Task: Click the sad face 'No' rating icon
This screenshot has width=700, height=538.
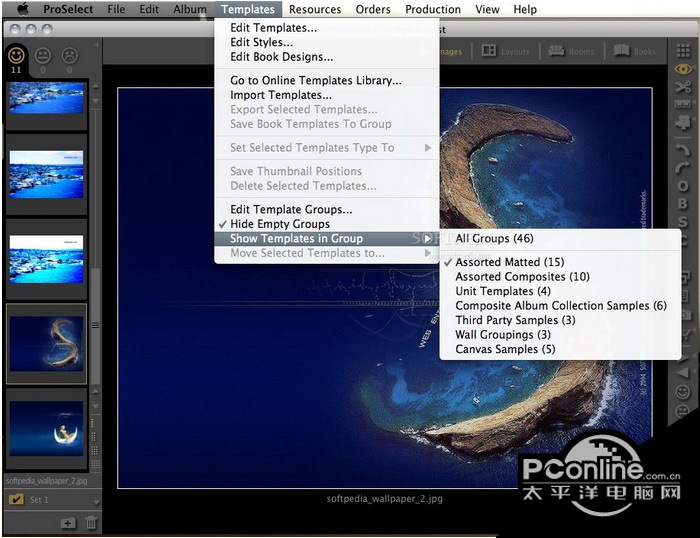Action: pyautogui.click(x=70, y=56)
